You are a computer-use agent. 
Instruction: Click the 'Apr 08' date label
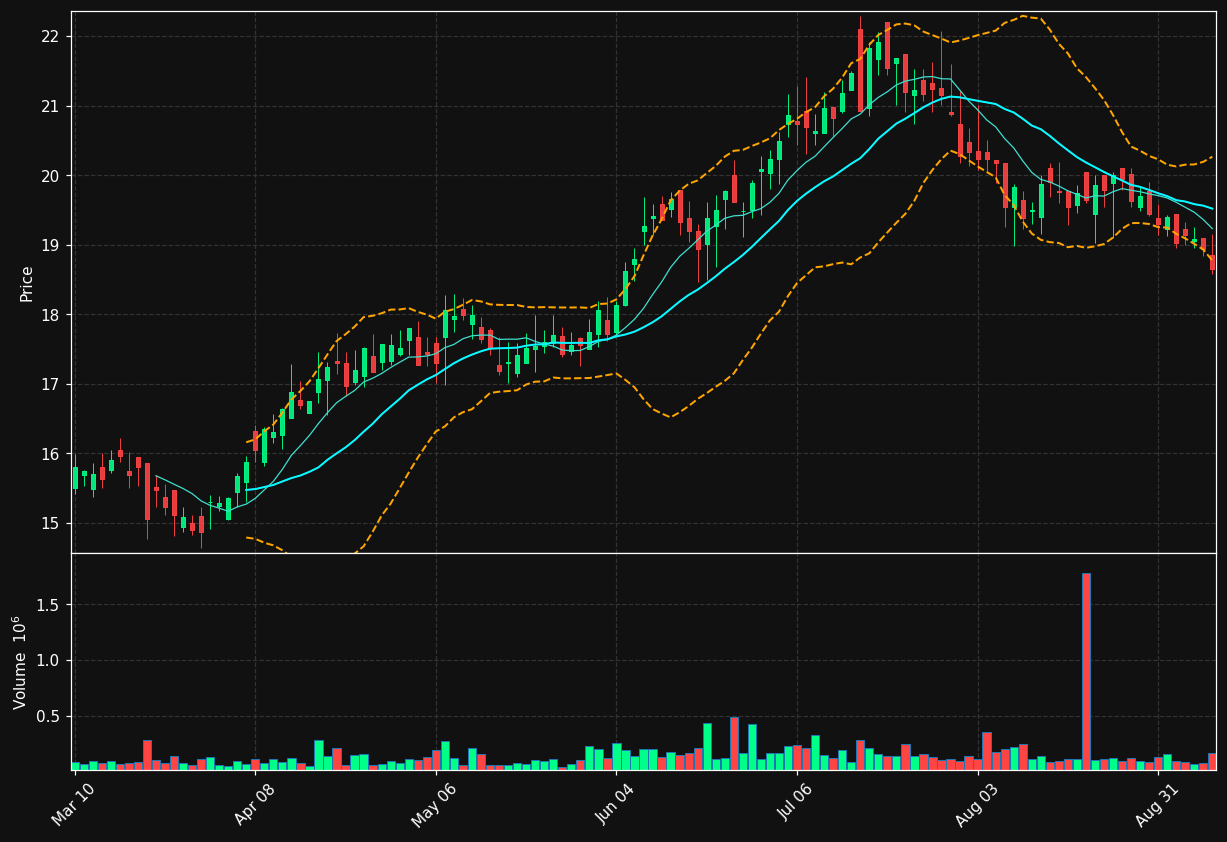[254, 805]
